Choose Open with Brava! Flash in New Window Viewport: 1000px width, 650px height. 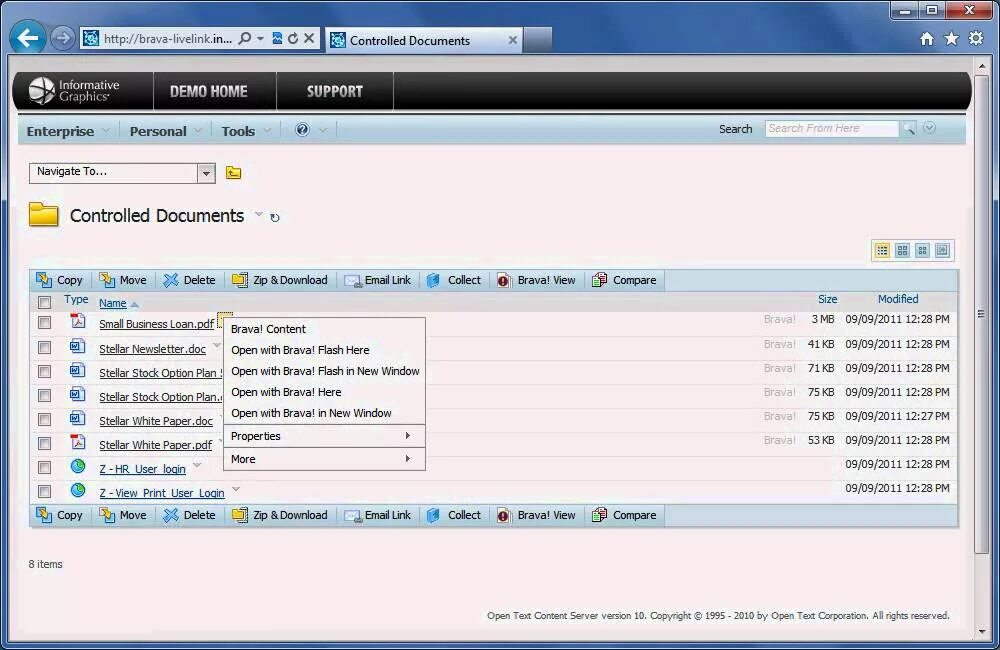coord(324,371)
